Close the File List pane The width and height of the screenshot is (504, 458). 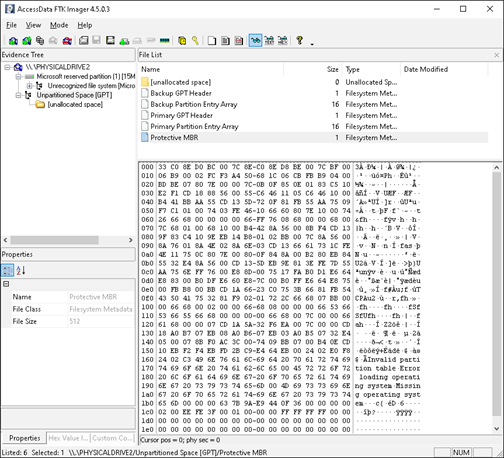(x=496, y=55)
